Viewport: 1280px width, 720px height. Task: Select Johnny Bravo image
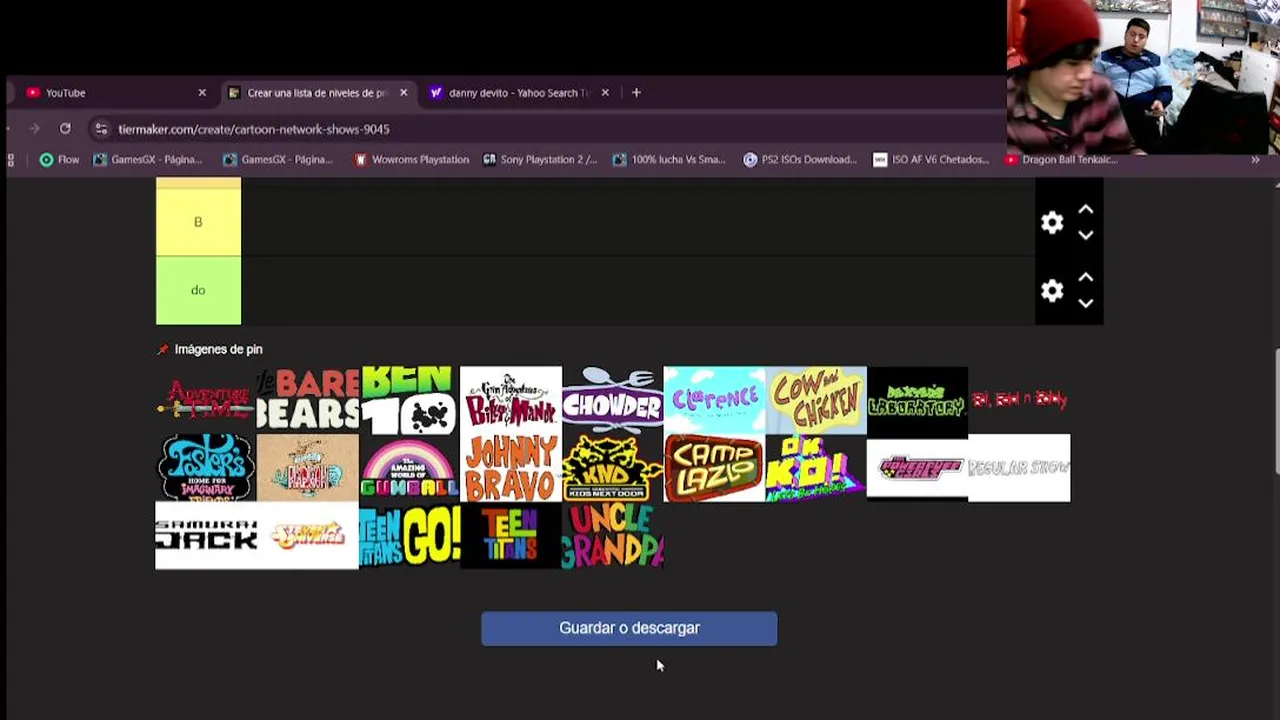pos(511,468)
